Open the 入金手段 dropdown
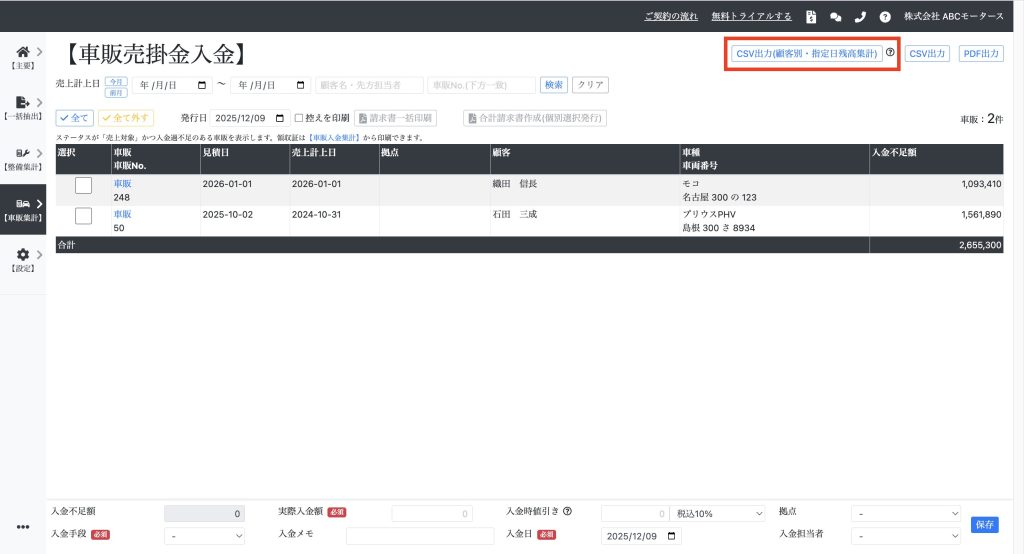Screen dimensions: 1024x554 pyautogui.click(x=204, y=536)
